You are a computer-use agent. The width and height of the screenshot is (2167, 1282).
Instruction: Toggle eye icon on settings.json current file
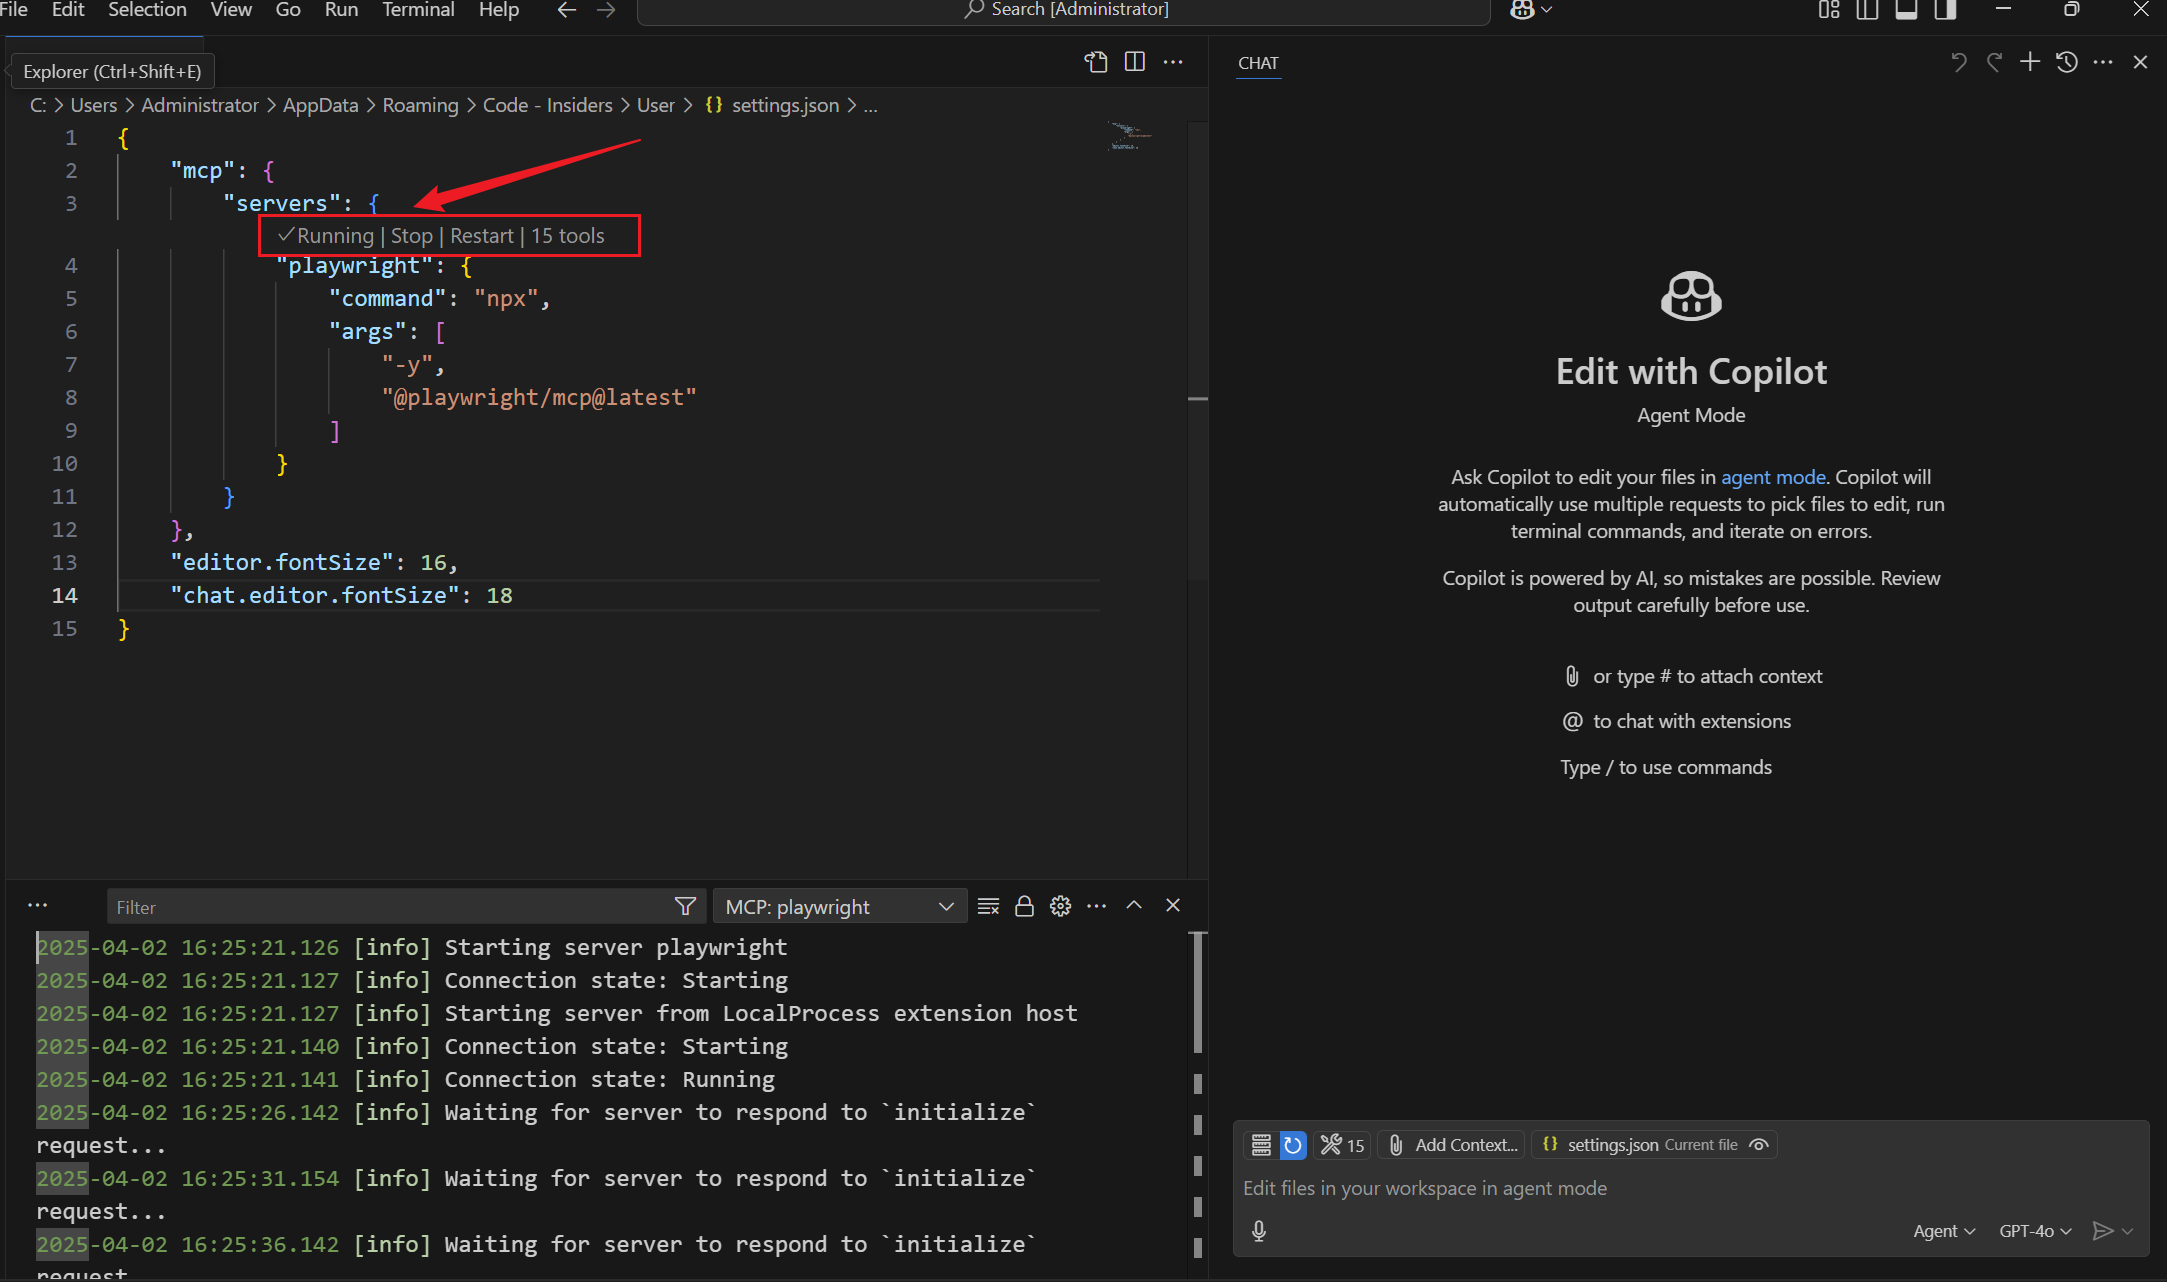click(x=1759, y=1145)
